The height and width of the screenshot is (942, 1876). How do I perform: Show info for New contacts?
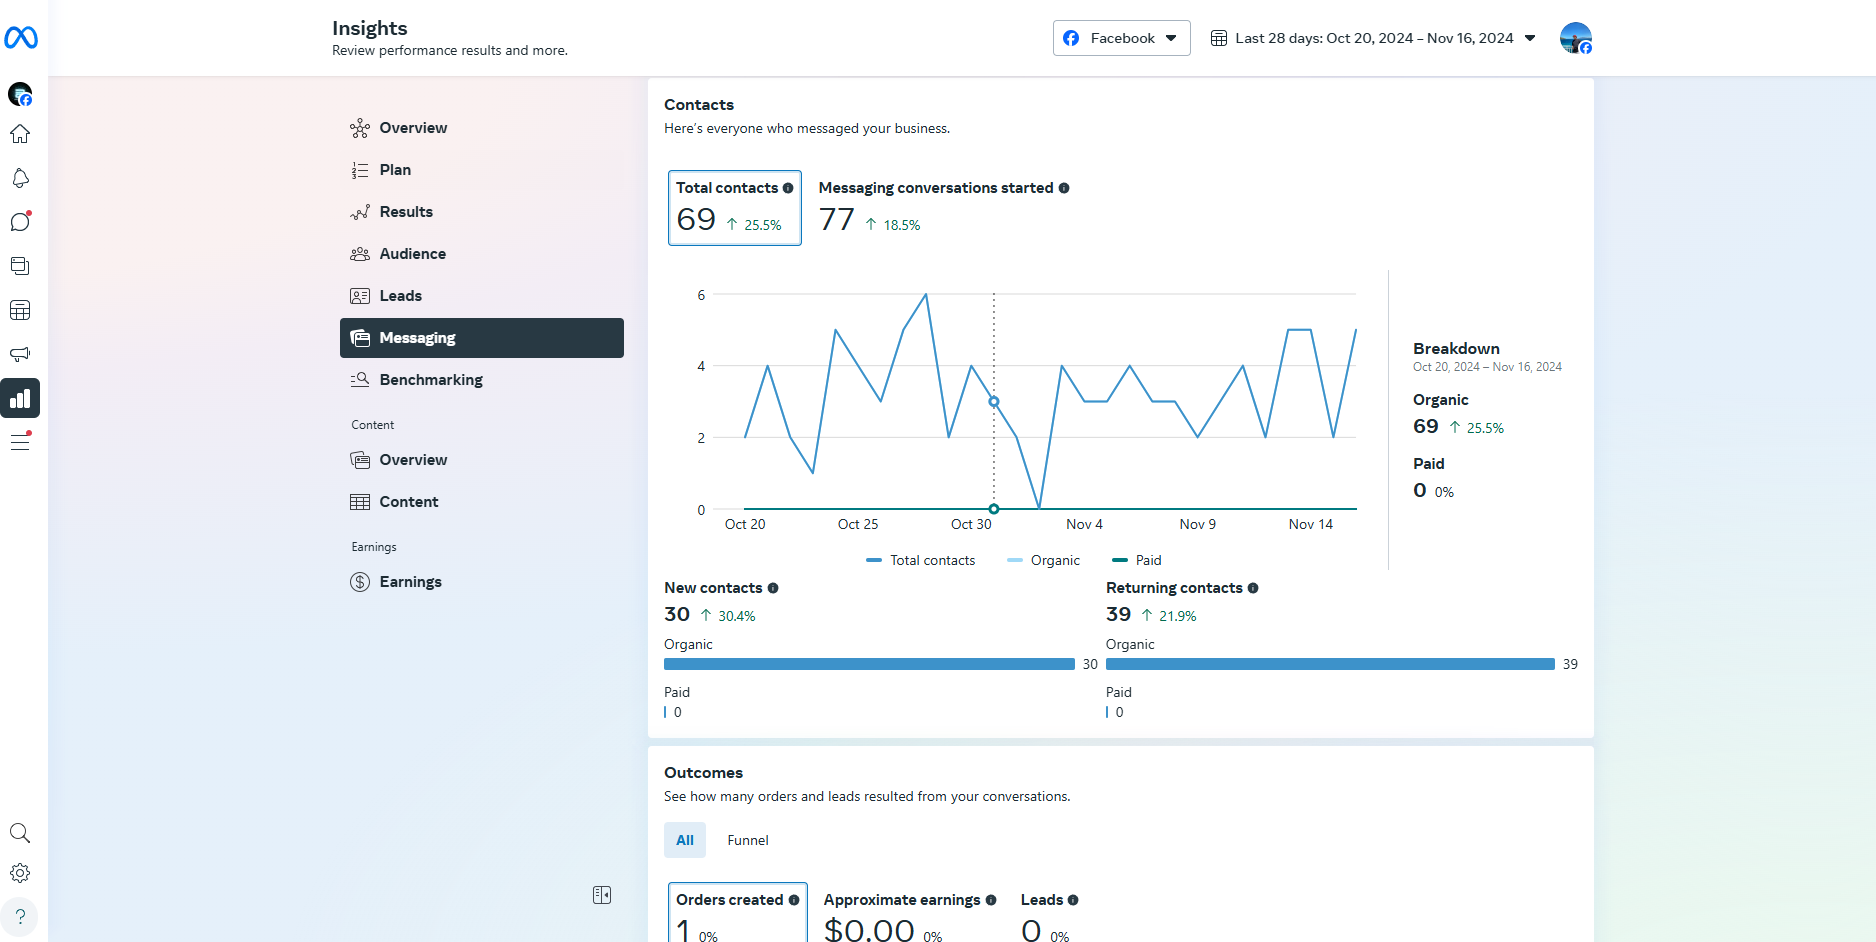point(773,588)
